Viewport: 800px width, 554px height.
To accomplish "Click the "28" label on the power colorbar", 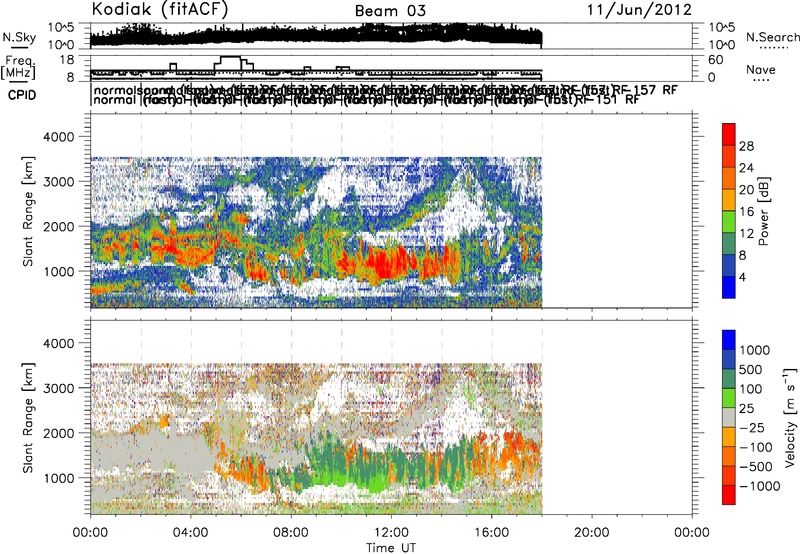I will click(746, 146).
